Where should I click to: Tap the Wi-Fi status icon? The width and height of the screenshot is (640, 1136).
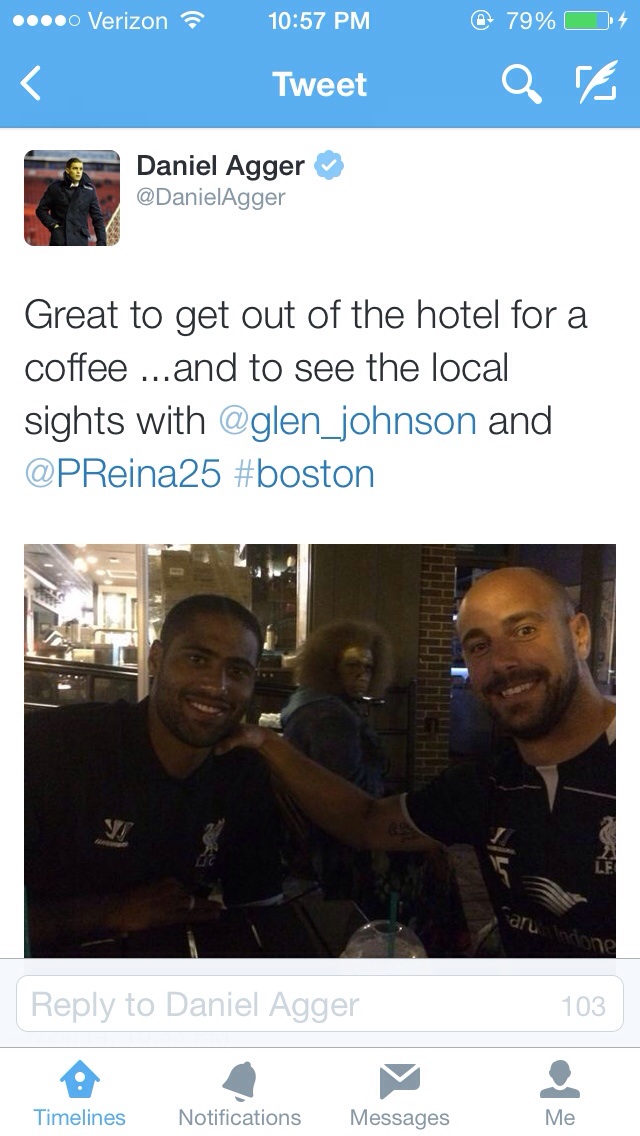pyautogui.click(x=192, y=20)
